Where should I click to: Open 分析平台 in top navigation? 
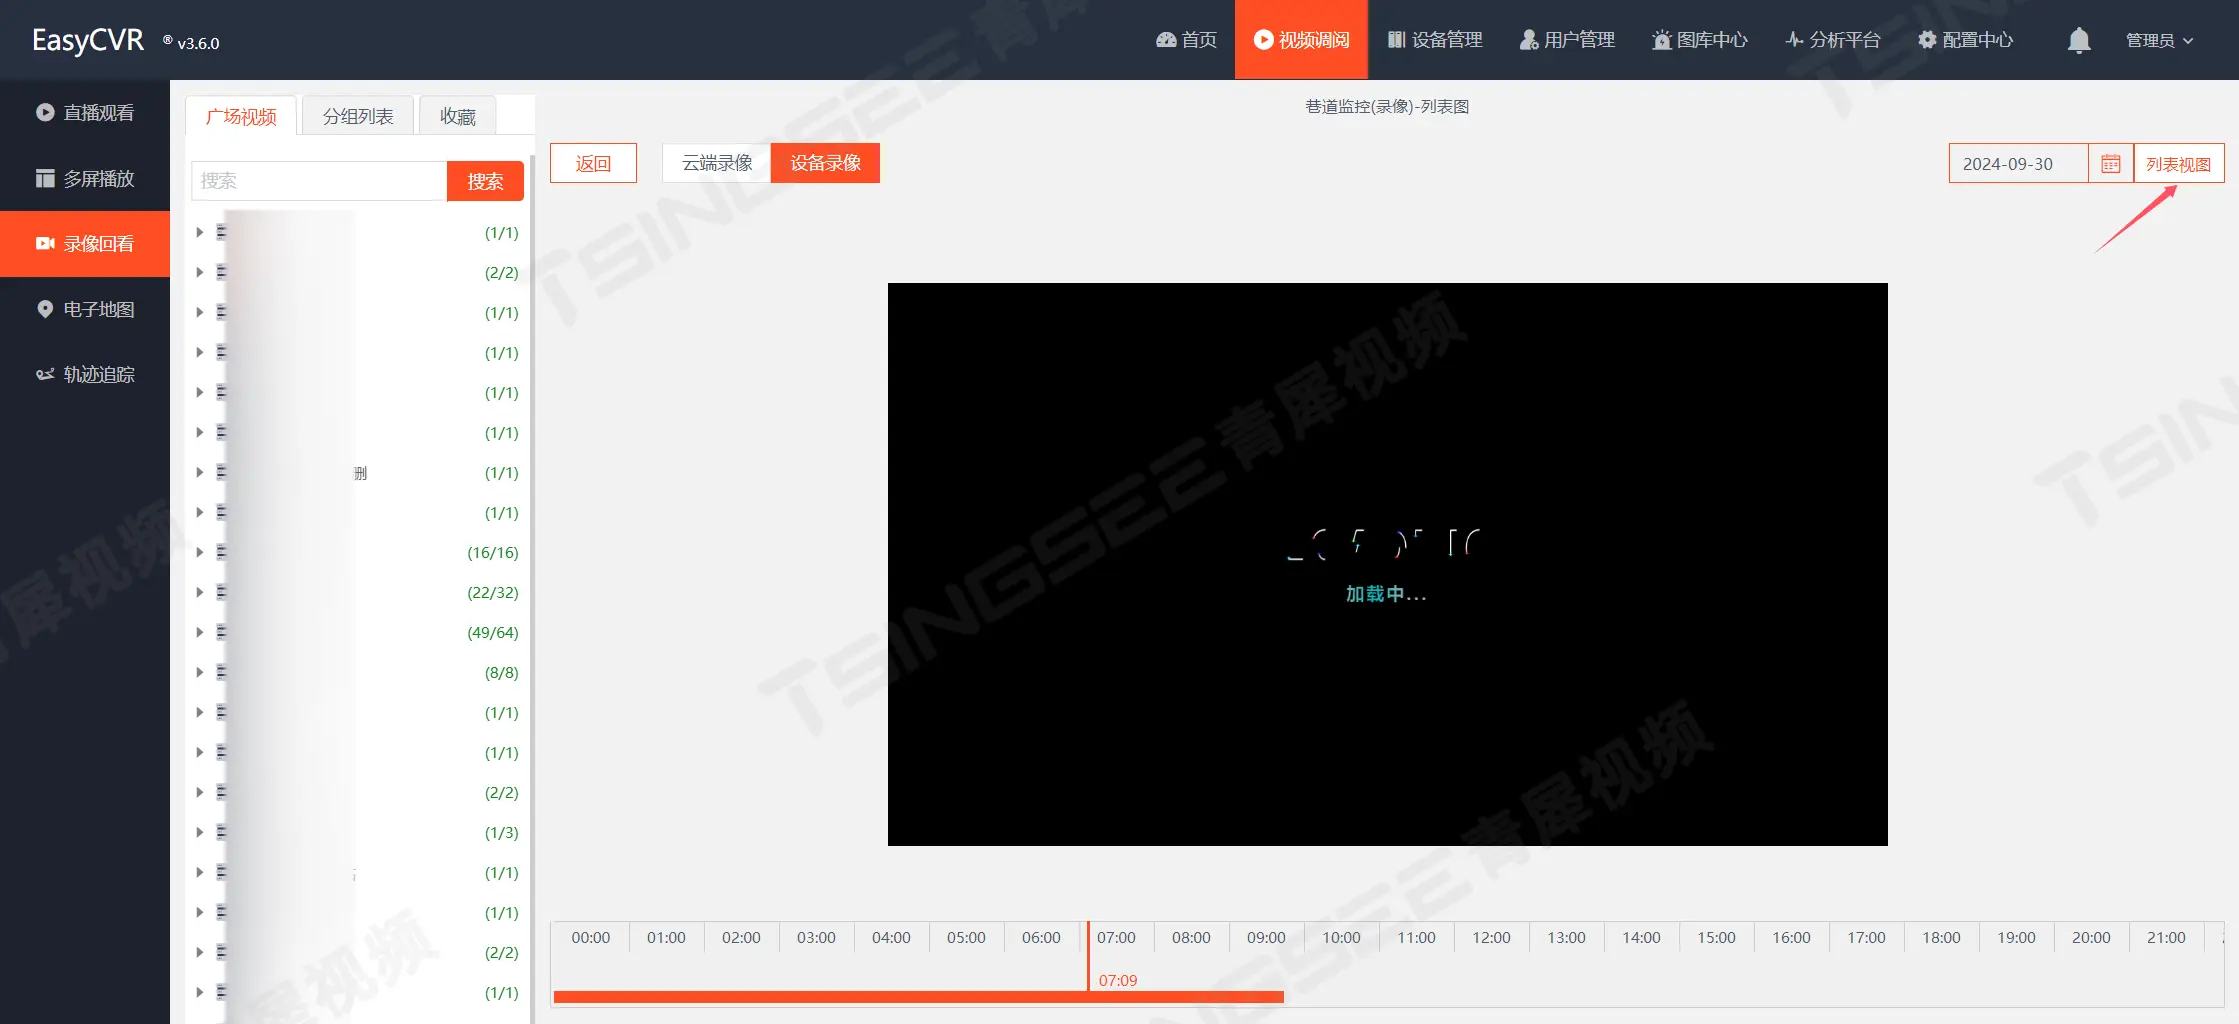(1833, 40)
